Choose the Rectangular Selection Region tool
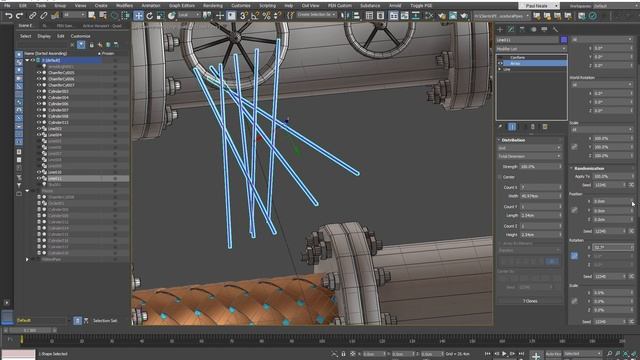The height and width of the screenshot is (360, 640). tap(114, 16)
